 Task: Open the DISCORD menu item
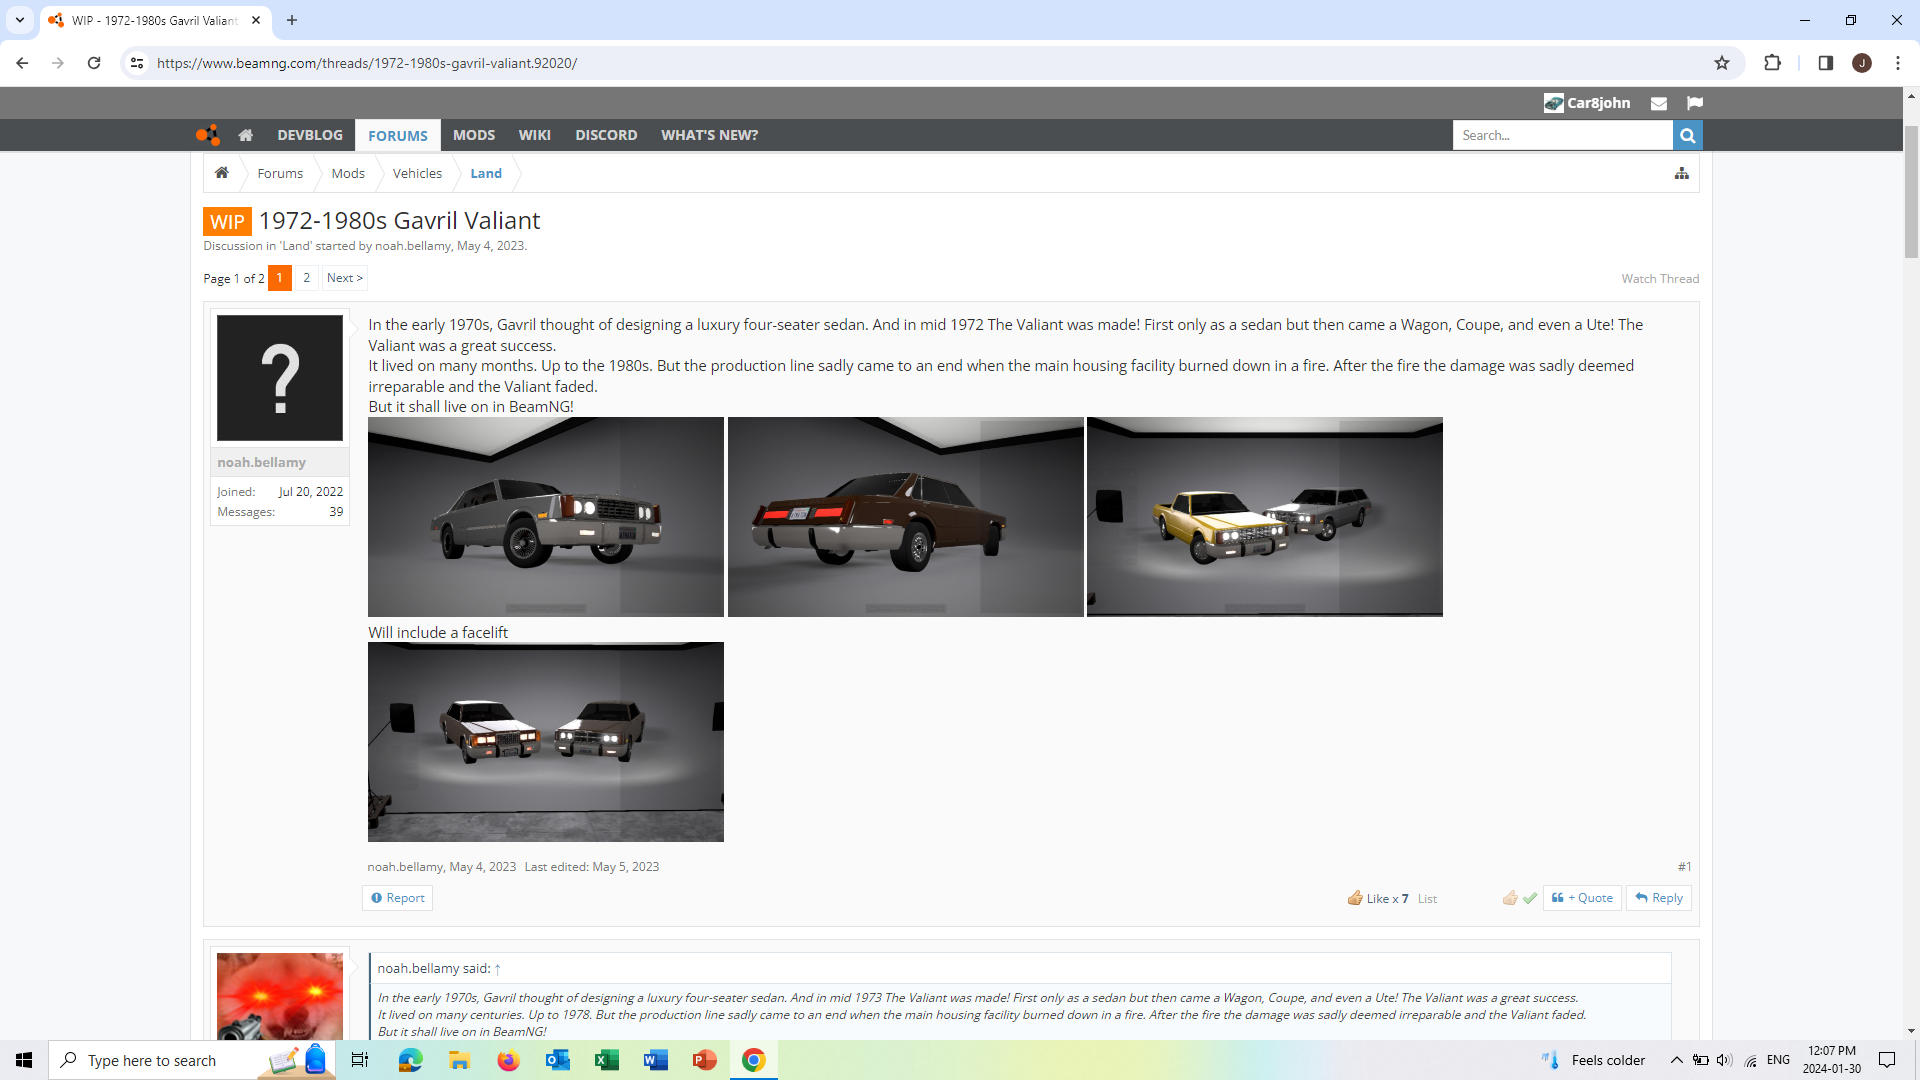click(x=606, y=135)
